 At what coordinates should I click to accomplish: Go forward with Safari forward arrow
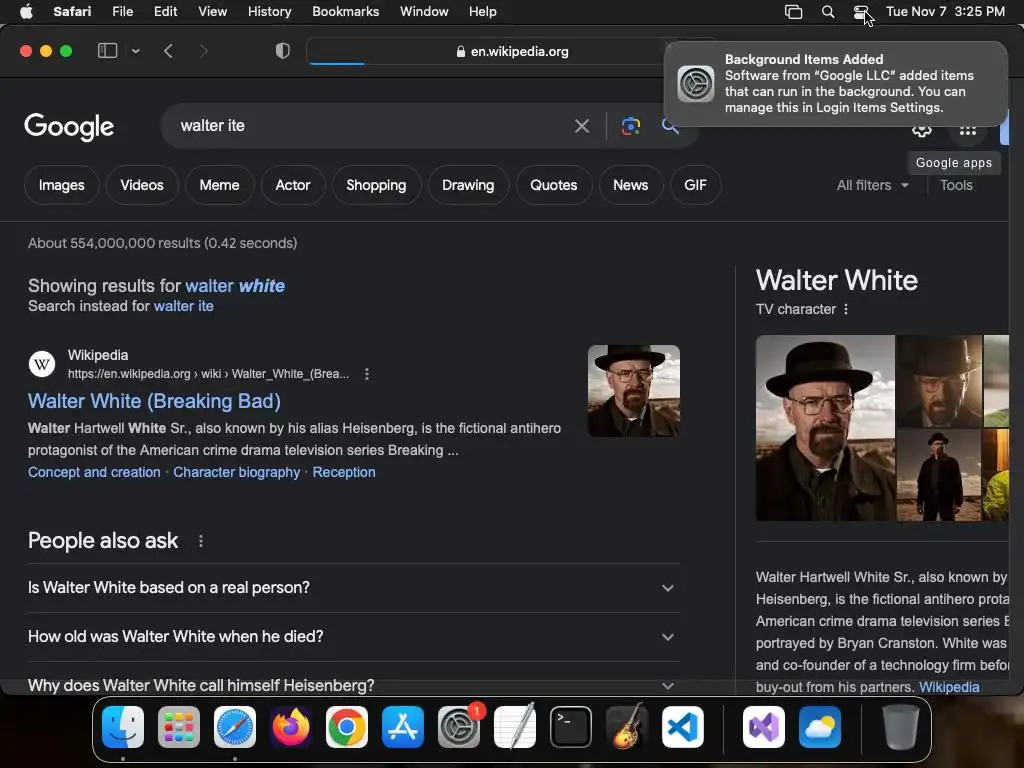click(x=203, y=51)
